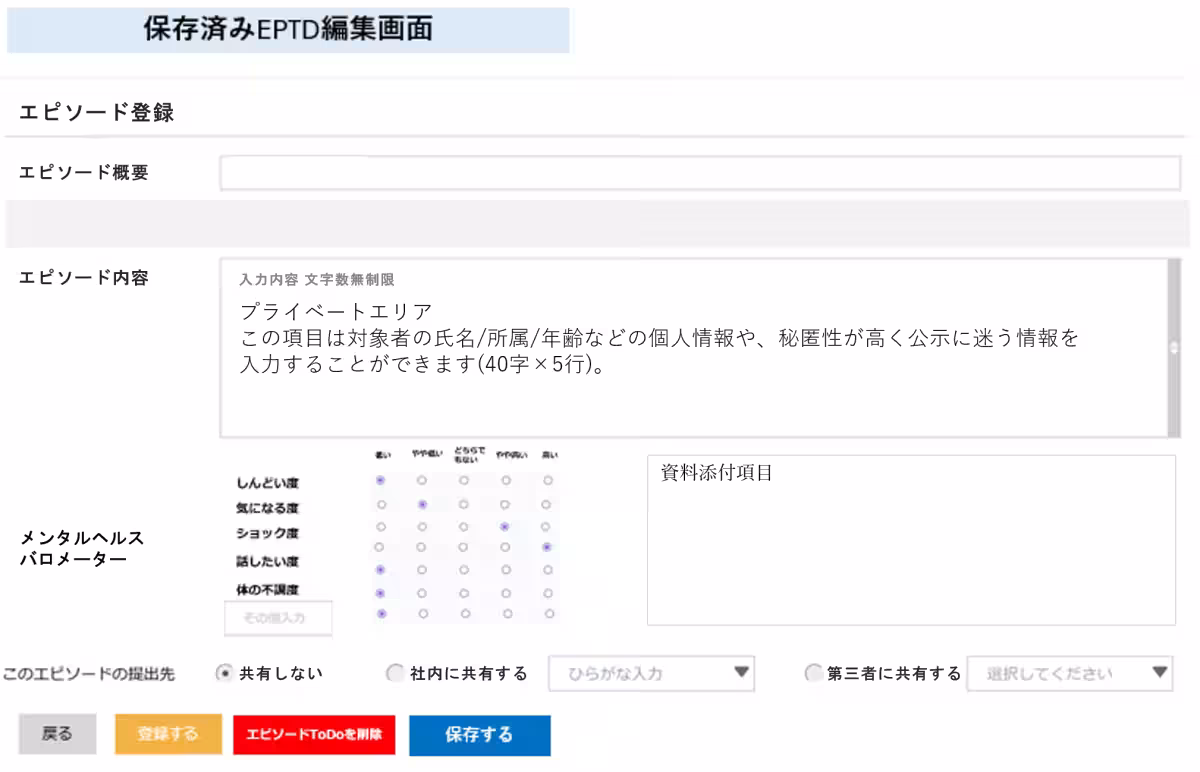This screenshot has width=1200, height=772.
Task: Set ショック度 to やや高い
Action: (x=505, y=527)
